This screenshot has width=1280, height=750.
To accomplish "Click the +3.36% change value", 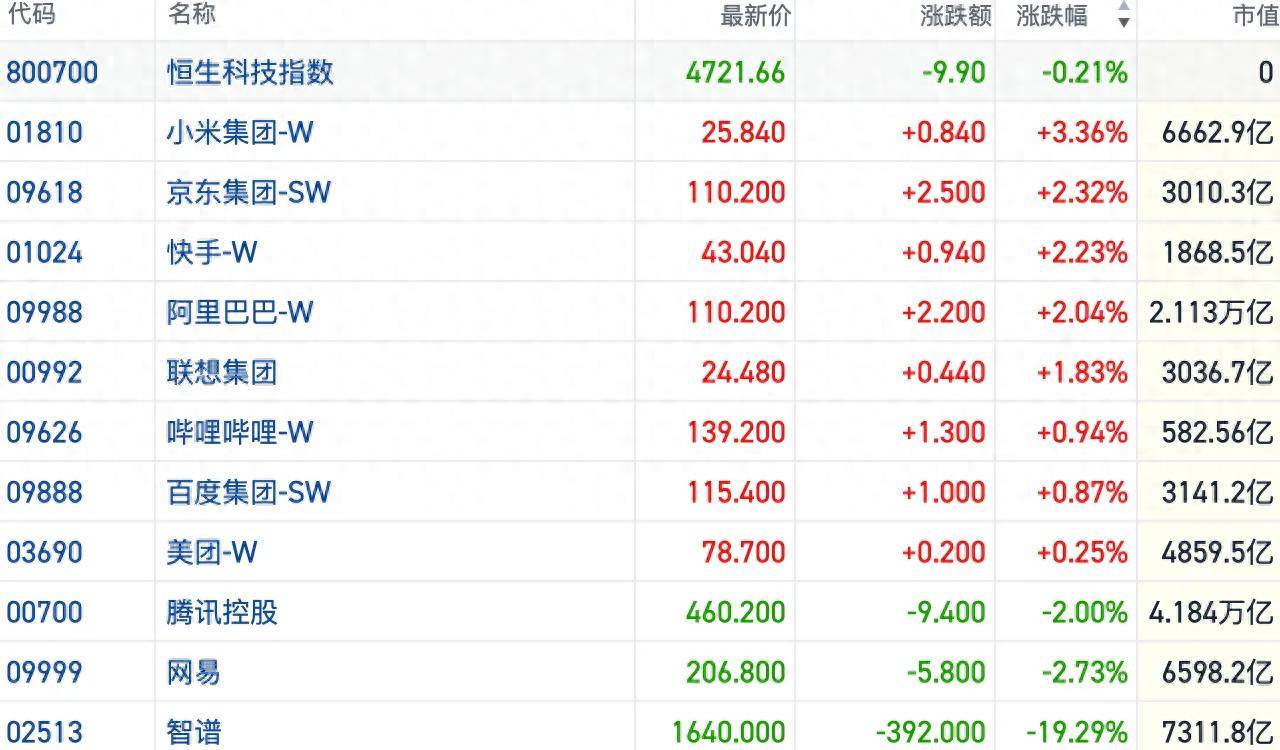I will 1083,132.
